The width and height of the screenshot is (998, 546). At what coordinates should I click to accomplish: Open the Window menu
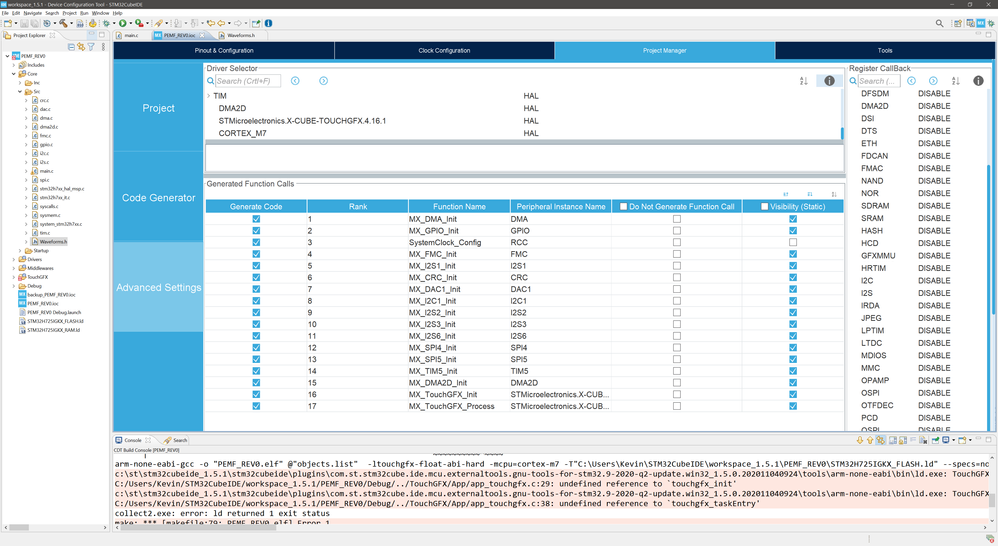coord(101,13)
